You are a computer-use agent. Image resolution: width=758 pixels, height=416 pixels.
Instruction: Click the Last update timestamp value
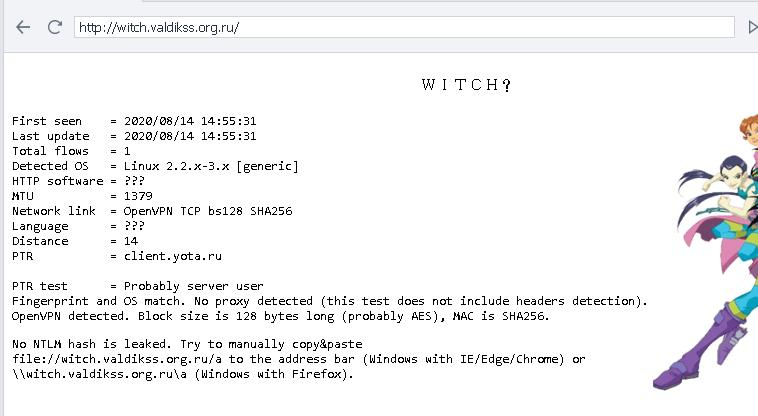pos(190,136)
